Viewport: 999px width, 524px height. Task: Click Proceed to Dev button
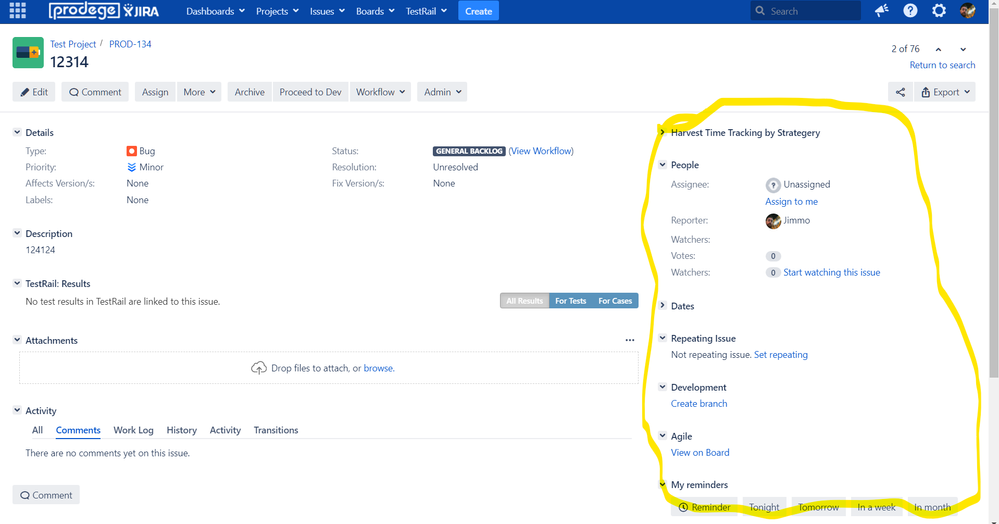pyautogui.click(x=310, y=92)
